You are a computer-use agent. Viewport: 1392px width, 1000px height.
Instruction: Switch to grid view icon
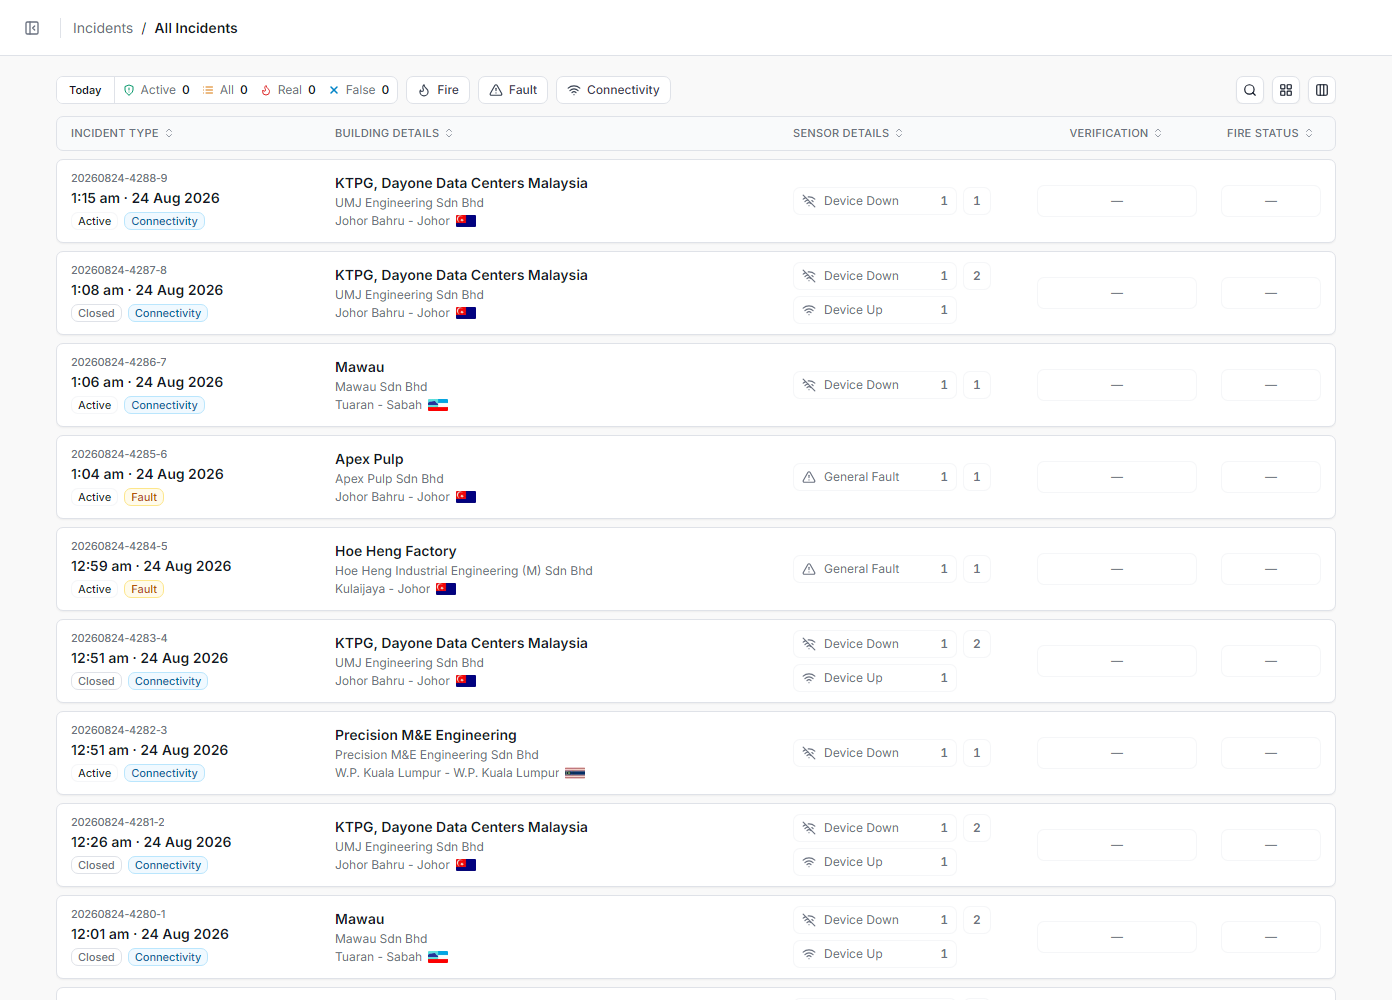click(x=1286, y=90)
